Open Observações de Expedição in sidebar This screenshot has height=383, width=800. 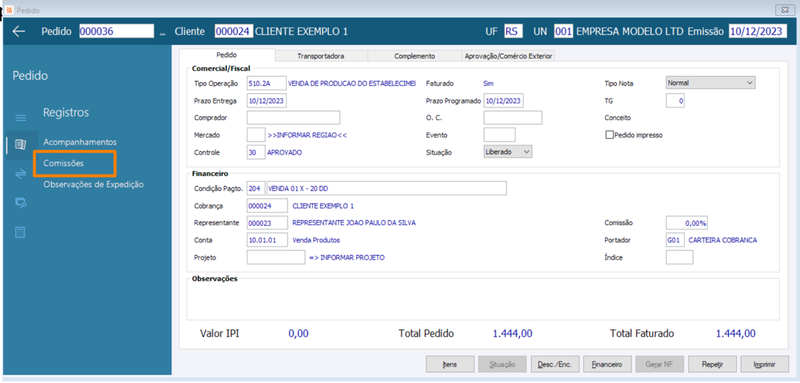tap(93, 185)
